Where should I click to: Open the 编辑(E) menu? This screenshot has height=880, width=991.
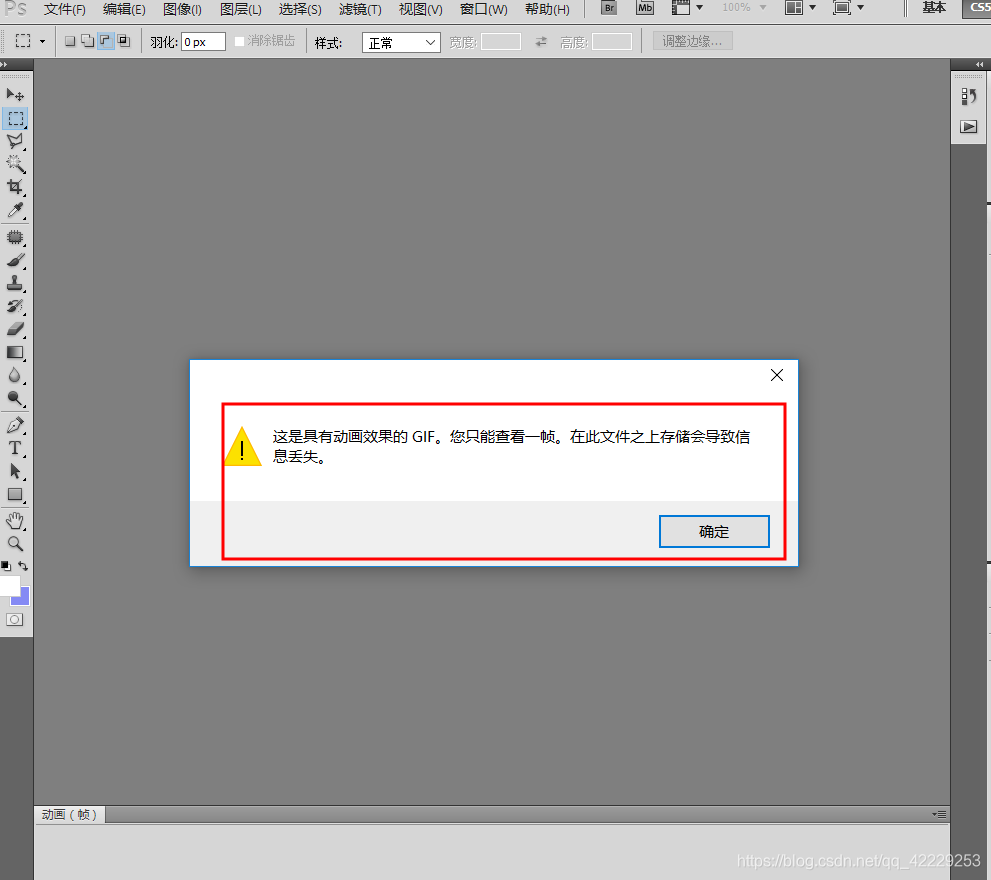[x=124, y=9]
